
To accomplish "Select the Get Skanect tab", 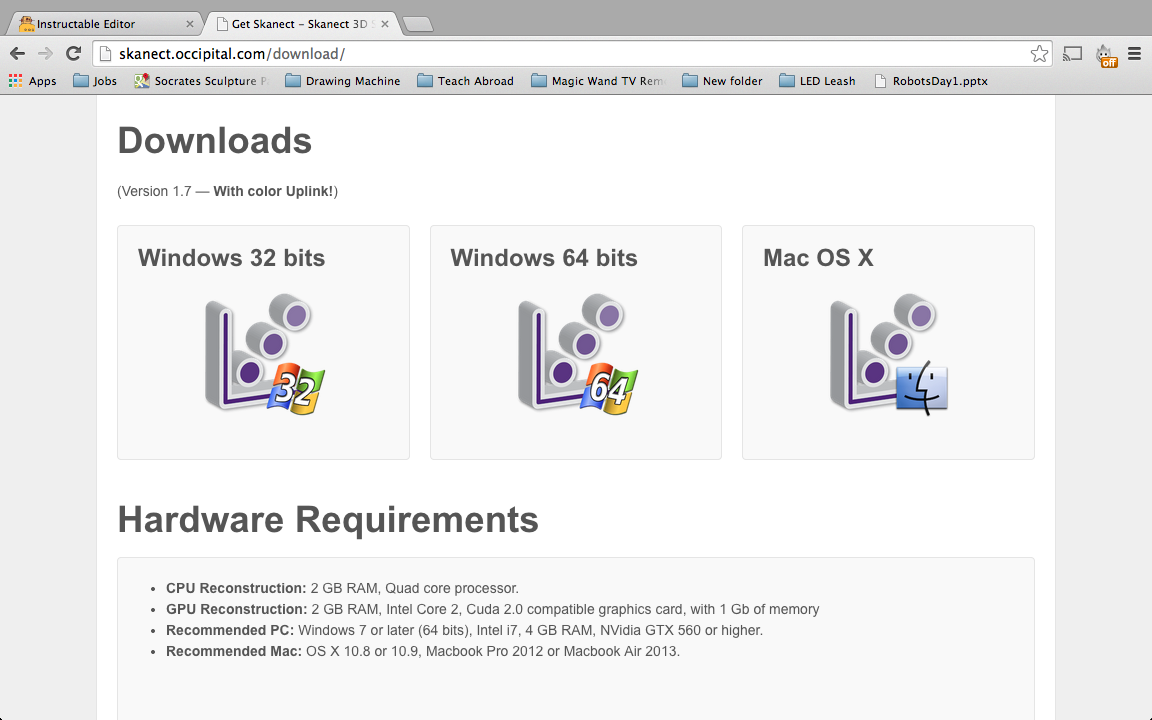I will tap(290, 22).
